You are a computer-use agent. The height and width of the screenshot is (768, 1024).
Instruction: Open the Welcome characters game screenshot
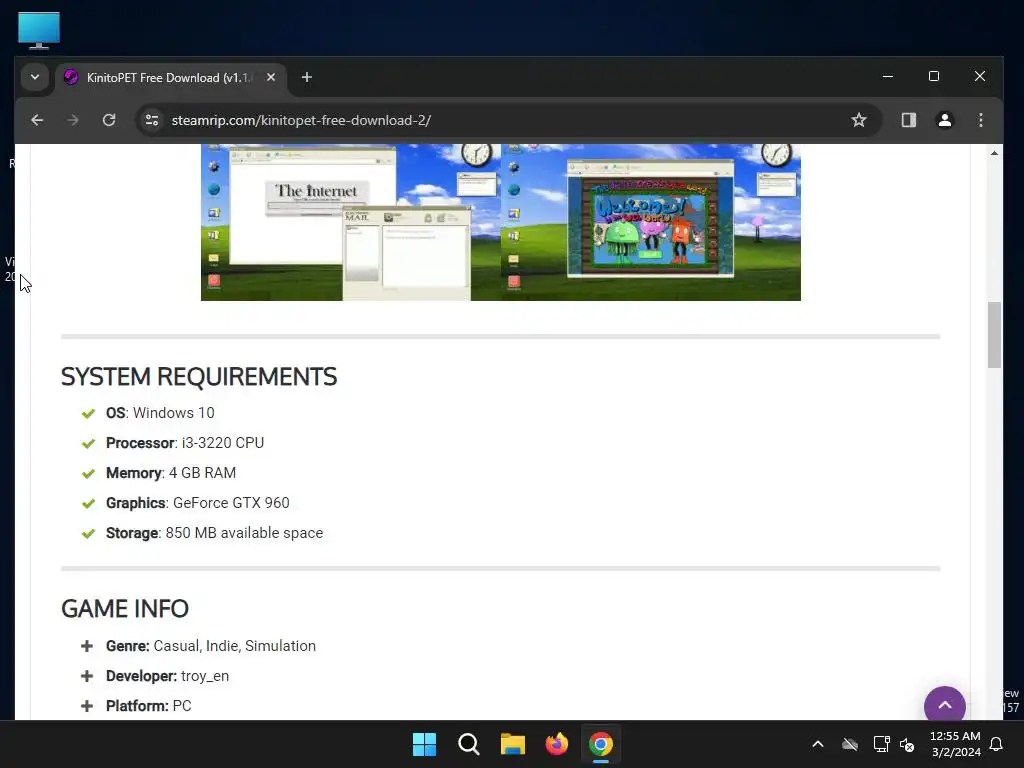651,222
